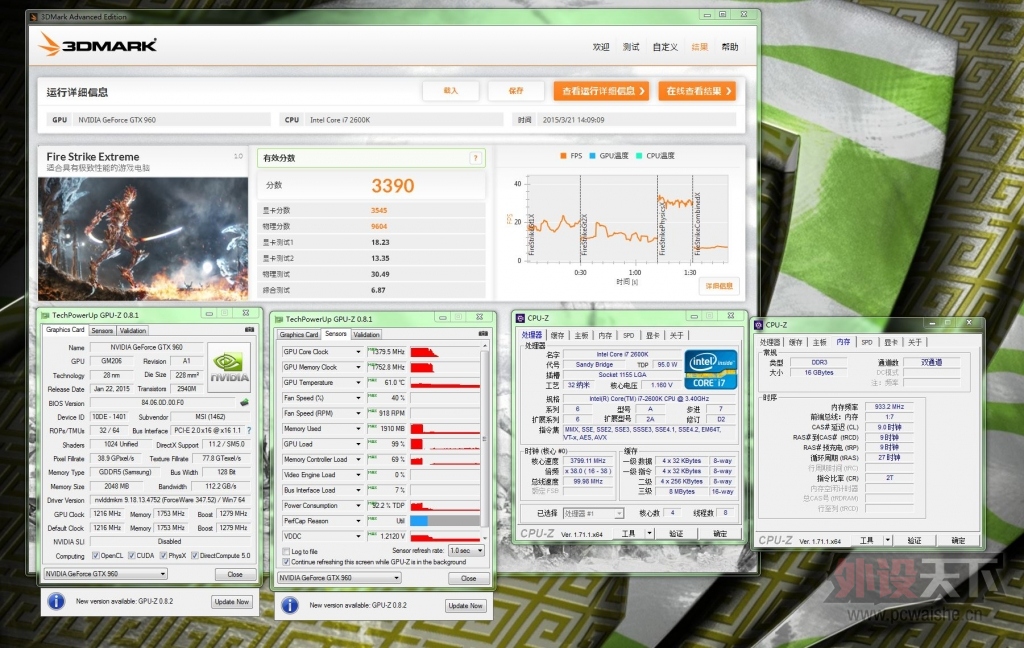
Task: Click GPU-Z Sensors vertical scrollbar
Action: [485, 442]
